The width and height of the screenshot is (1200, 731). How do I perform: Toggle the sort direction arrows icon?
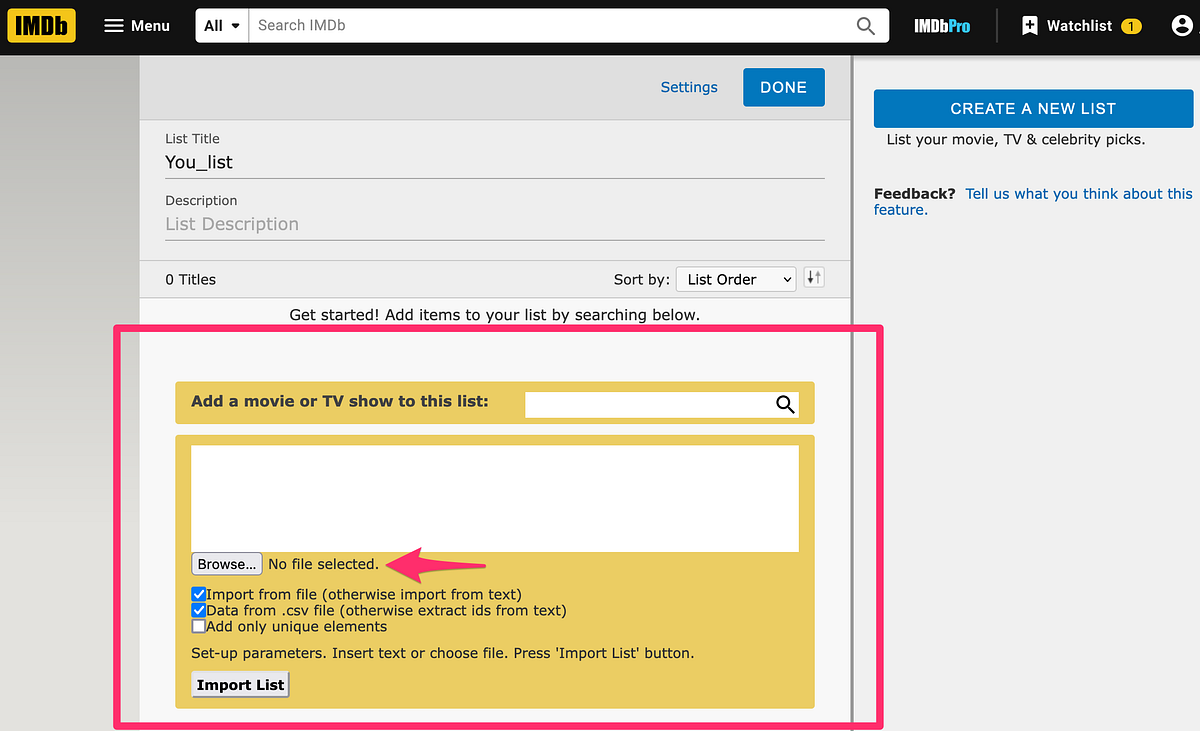point(813,278)
